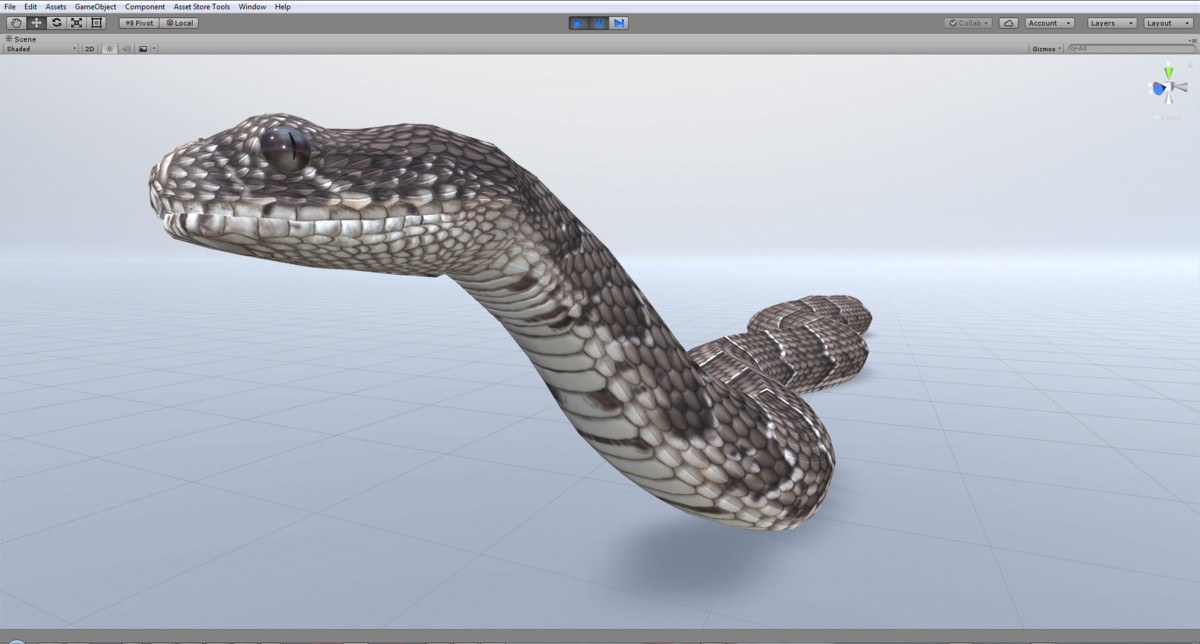Image resolution: width=1200 pixels, height=644 pixels.
Task: Open the GameObject menu
Action: 94,6
